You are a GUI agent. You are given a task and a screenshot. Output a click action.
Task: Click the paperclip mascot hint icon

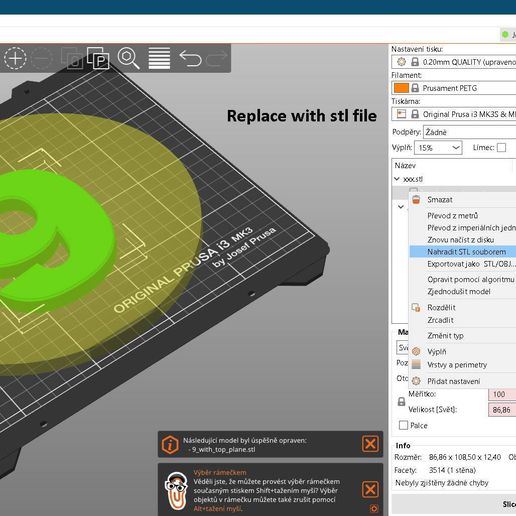pyautogui.click(x=176, y=491)
